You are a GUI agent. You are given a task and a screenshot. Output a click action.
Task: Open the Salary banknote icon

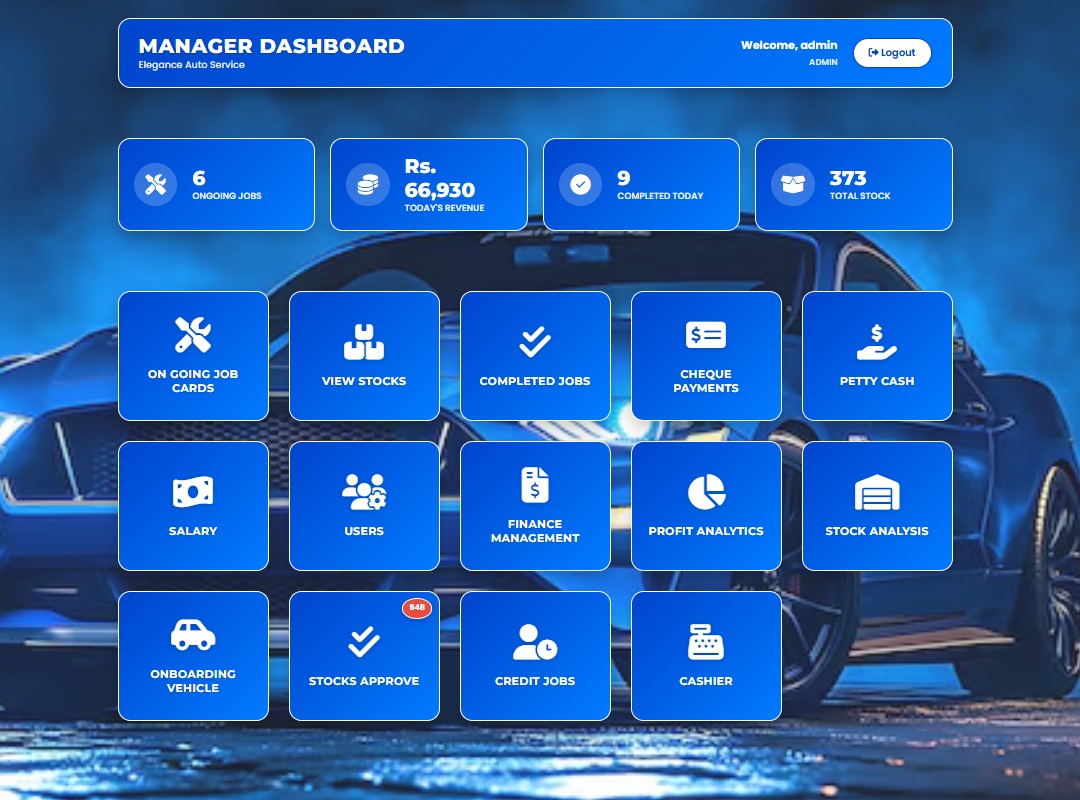pyautogui.click(x=193, y=492)
